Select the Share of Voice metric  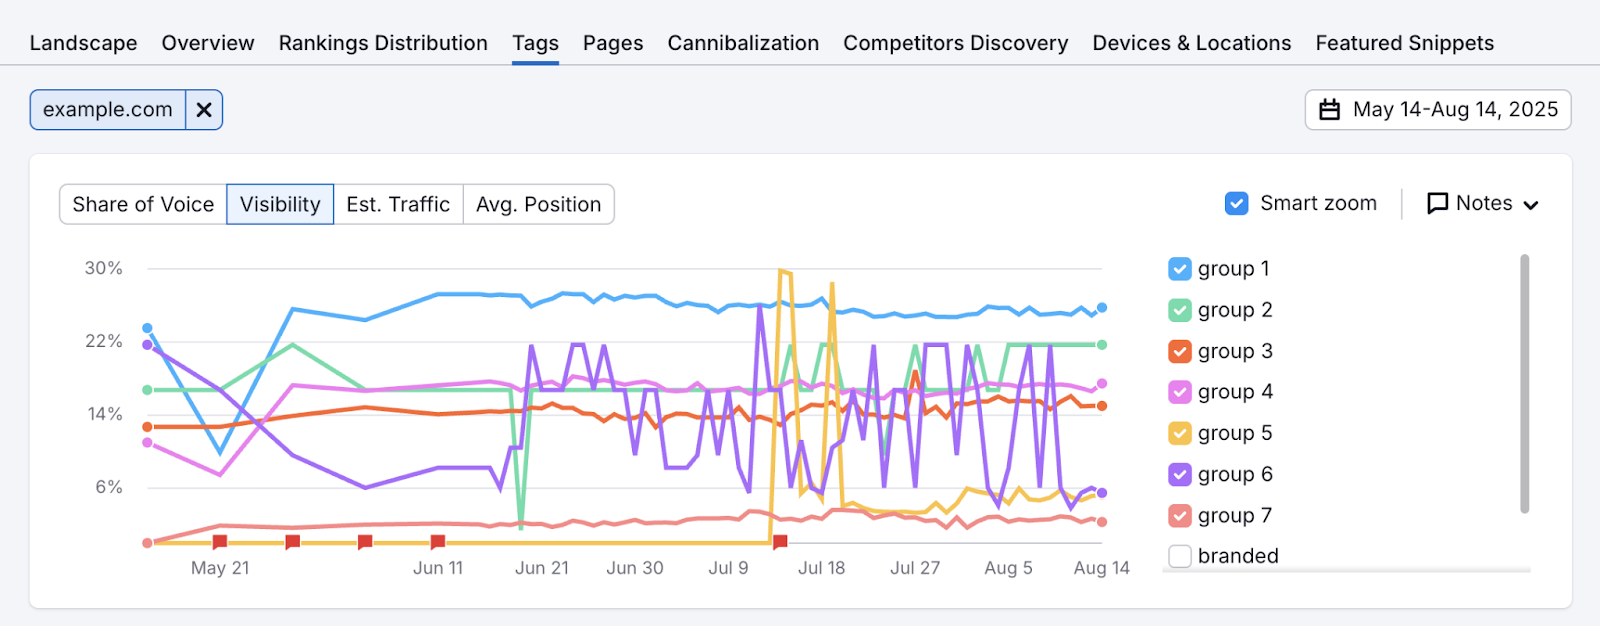[x=143, y=205]
